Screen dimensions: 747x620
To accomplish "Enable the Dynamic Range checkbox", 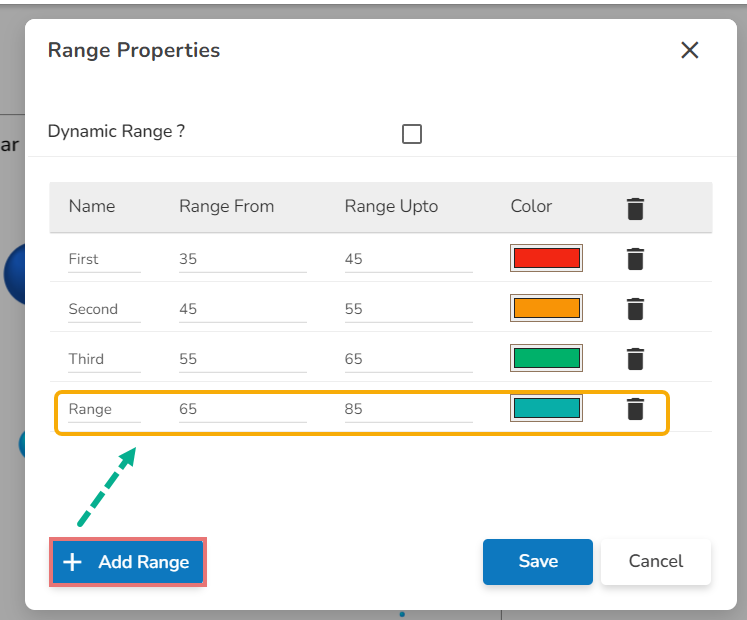I will (412, 134).
